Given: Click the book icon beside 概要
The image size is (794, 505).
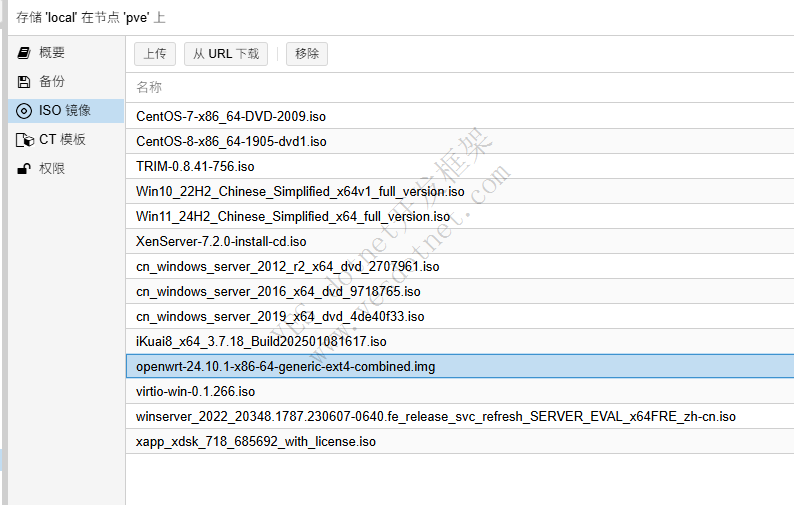Looking at the screenshot, I should [24, 53].
